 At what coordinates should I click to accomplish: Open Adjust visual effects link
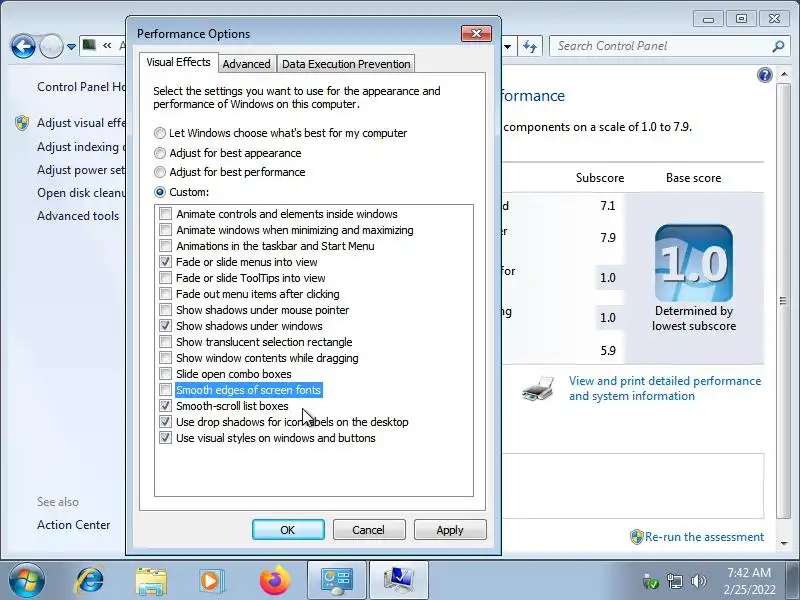tap(81, 123)
